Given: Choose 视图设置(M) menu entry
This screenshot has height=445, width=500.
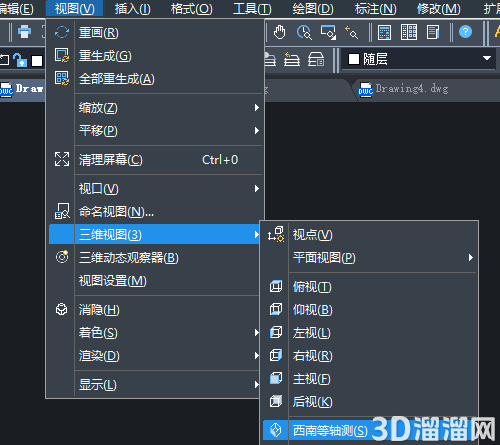Looking at the screenshot, I should click(x=155, y=280).
